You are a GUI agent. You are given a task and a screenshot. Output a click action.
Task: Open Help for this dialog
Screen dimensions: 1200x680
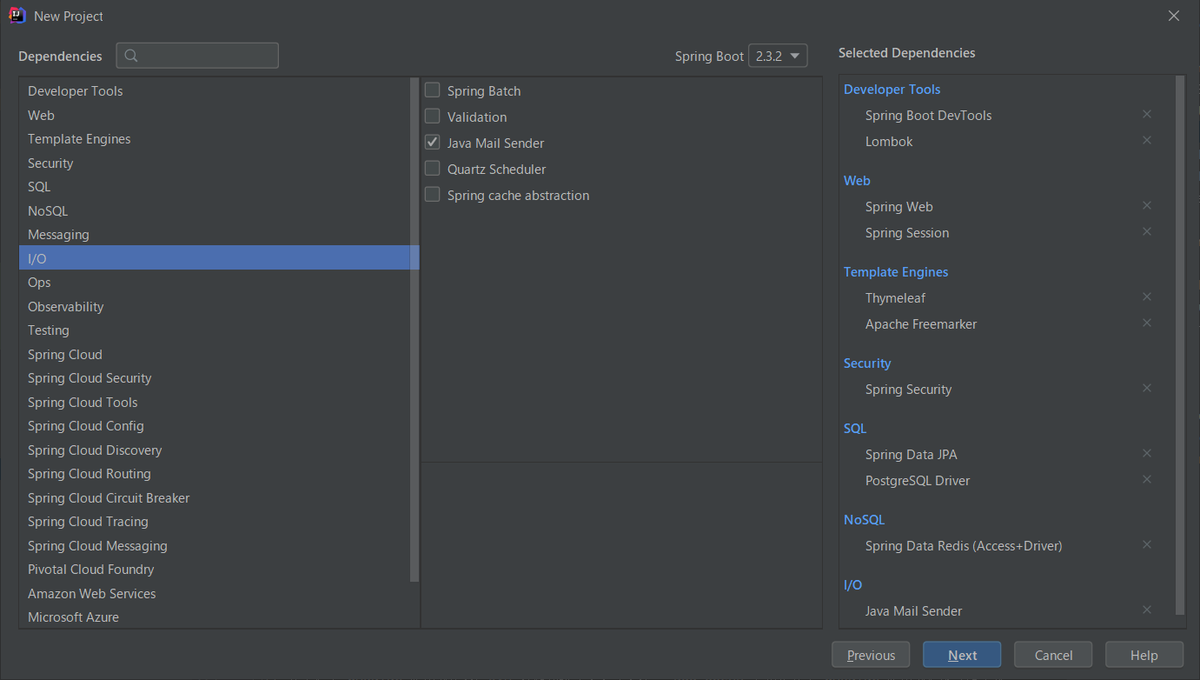(x=1144, y=655)
